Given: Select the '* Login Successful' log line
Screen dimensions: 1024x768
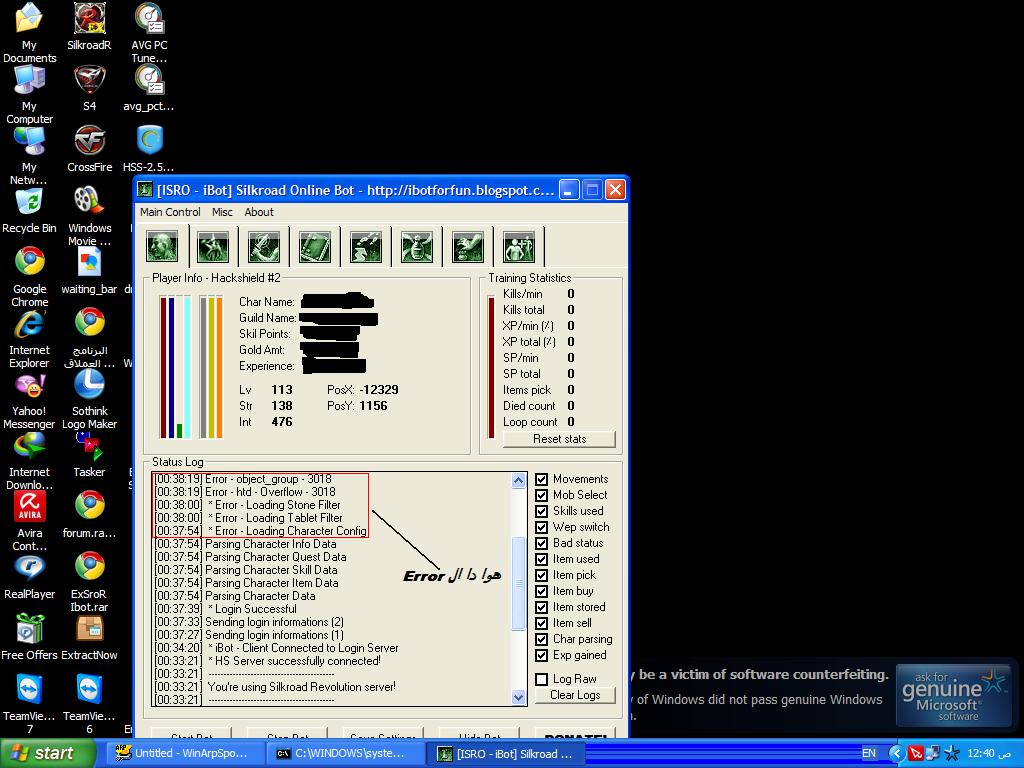Looking at the screenshot, I should pos(225,609).
